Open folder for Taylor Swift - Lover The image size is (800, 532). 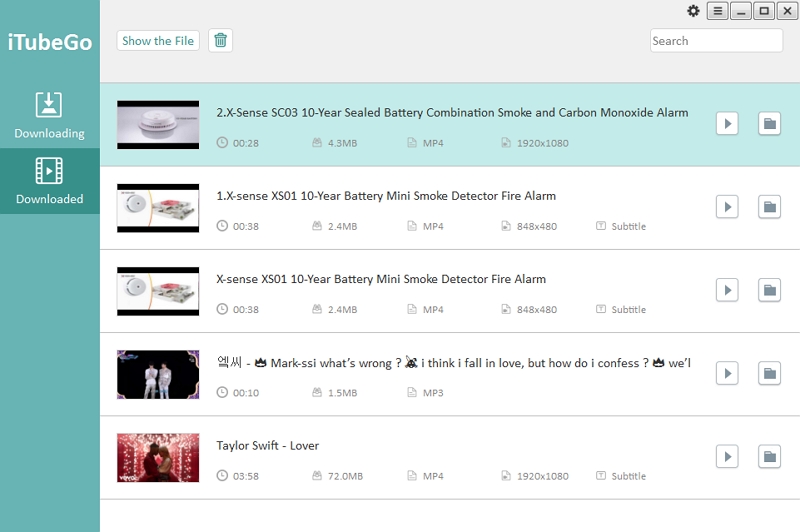[769, 457]
